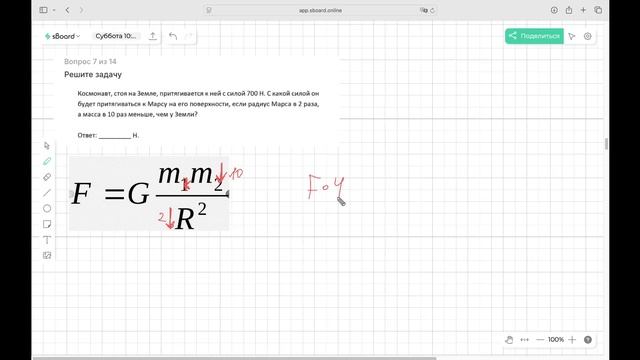Open browser downloads
The width and height of the screenshot is (640, 360).
pos(554,10)
